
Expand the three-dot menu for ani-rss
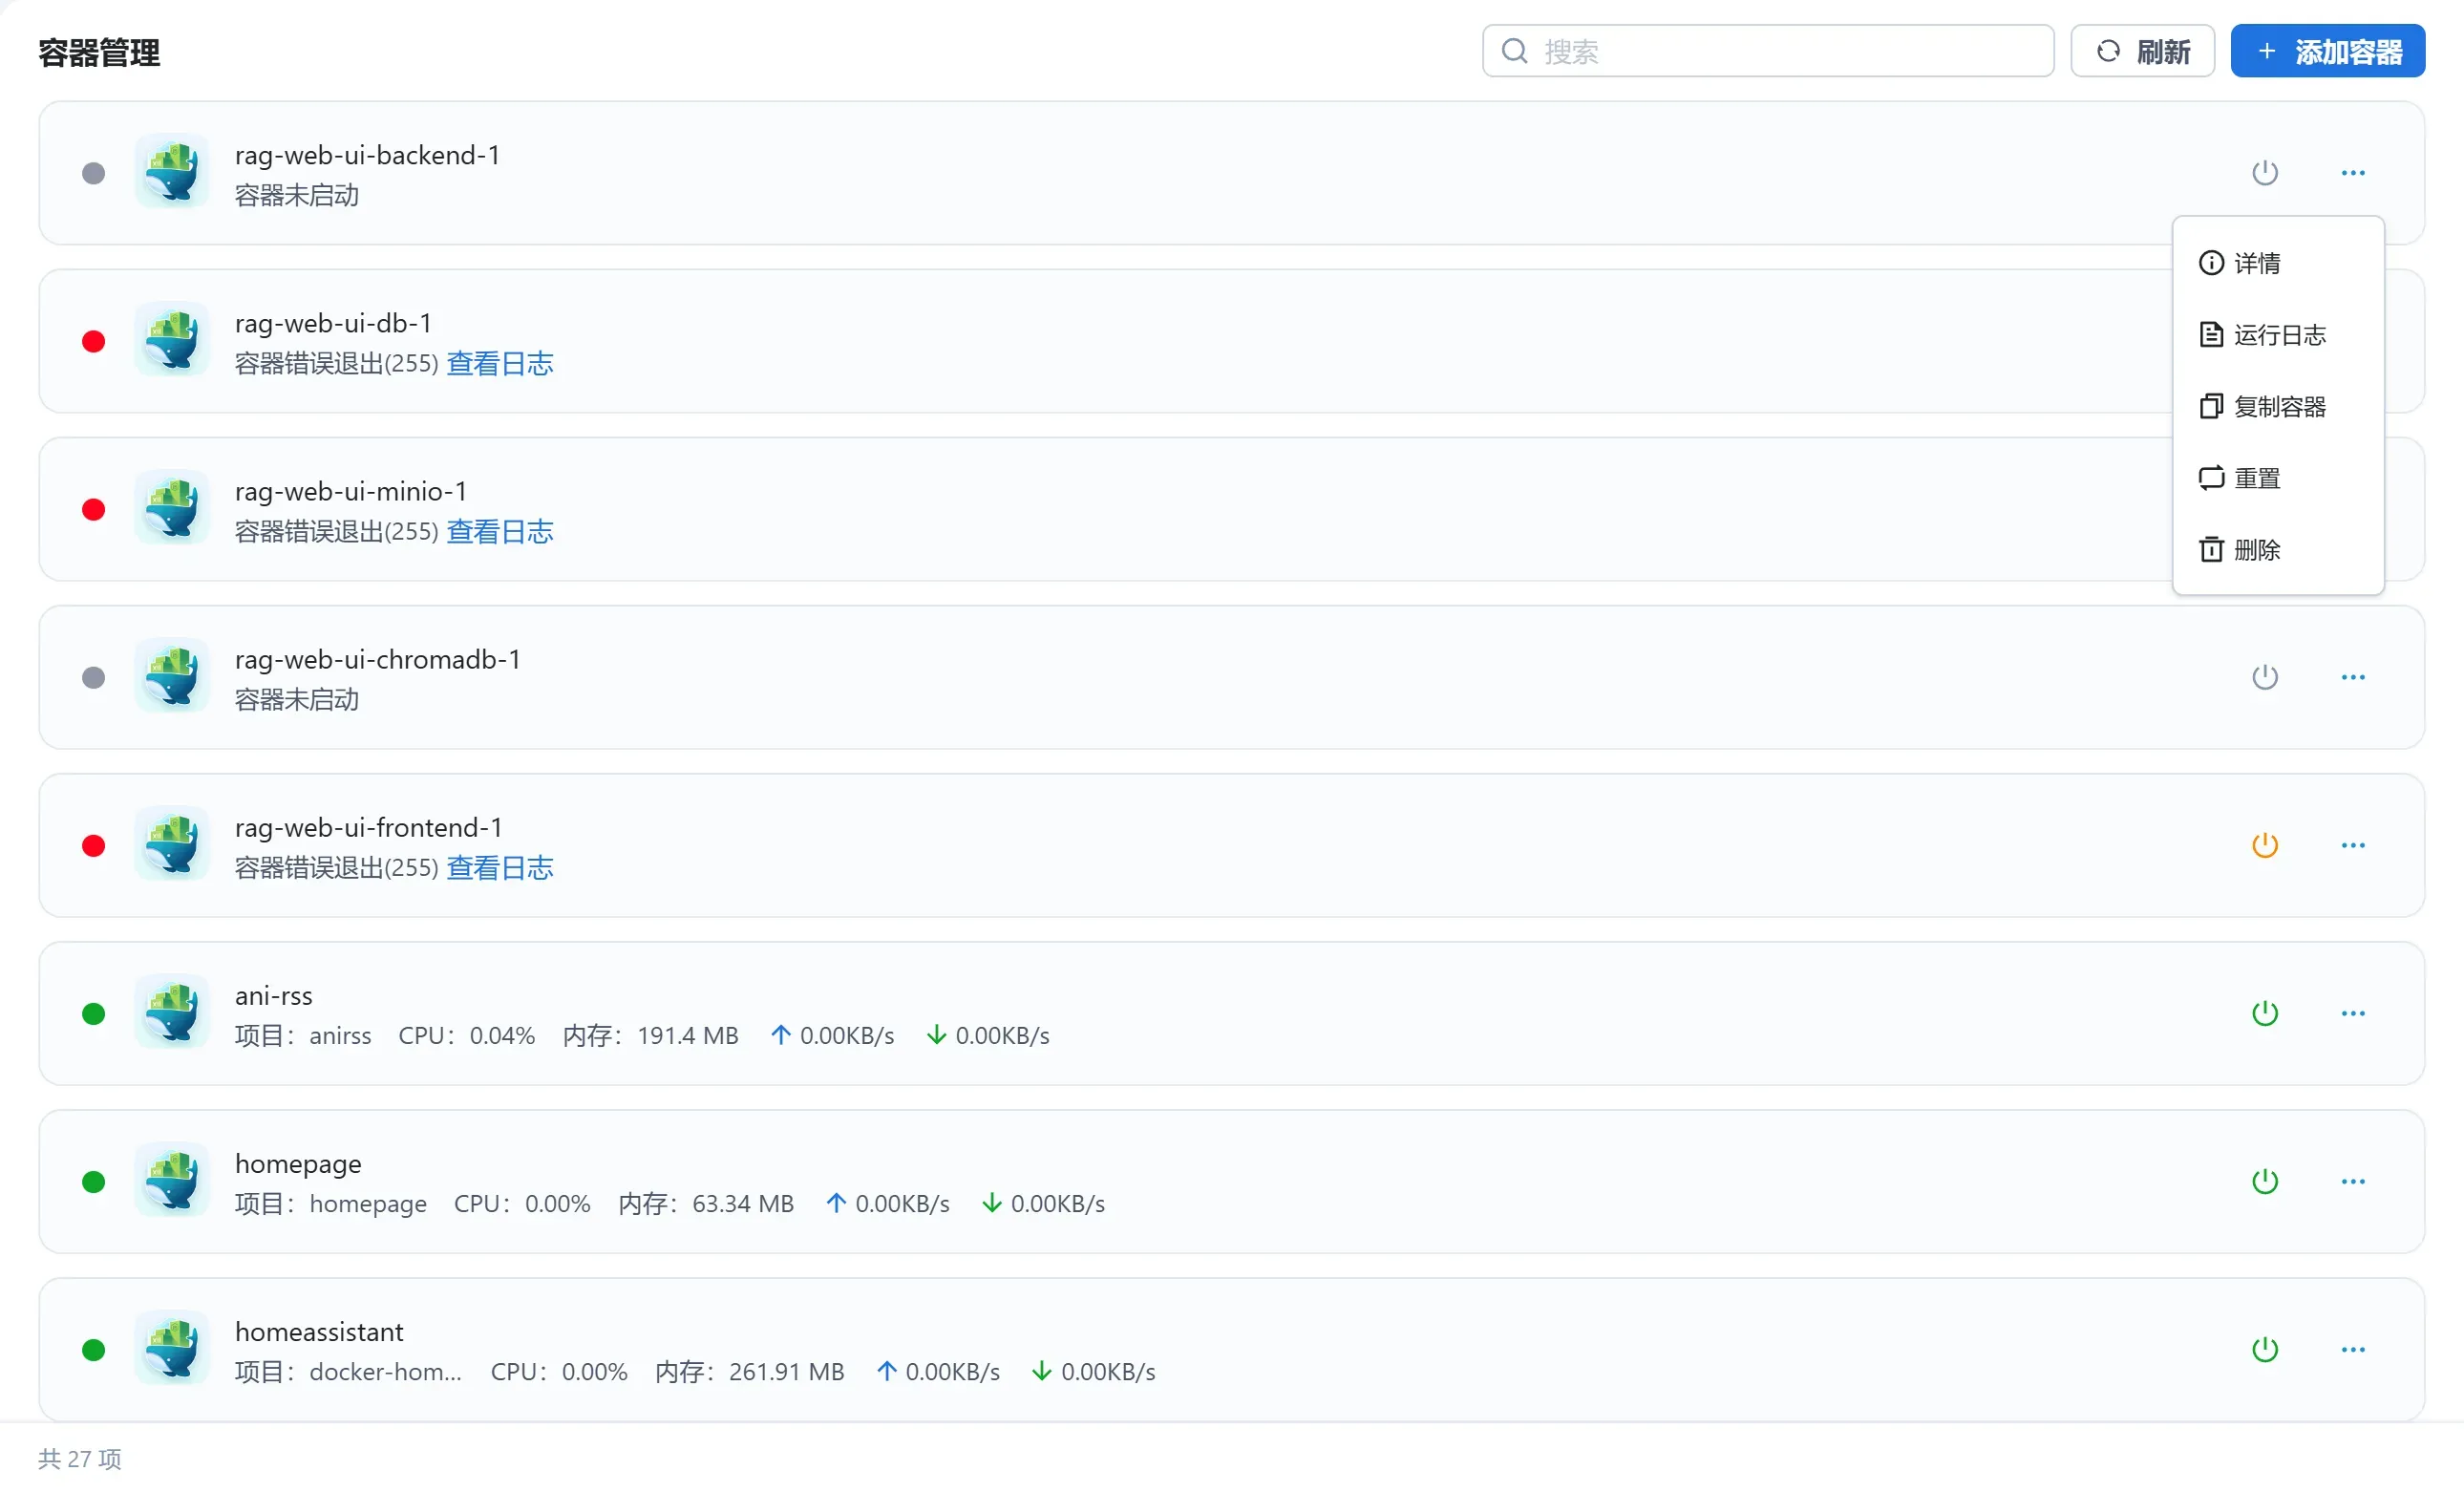point(2352,1013)
